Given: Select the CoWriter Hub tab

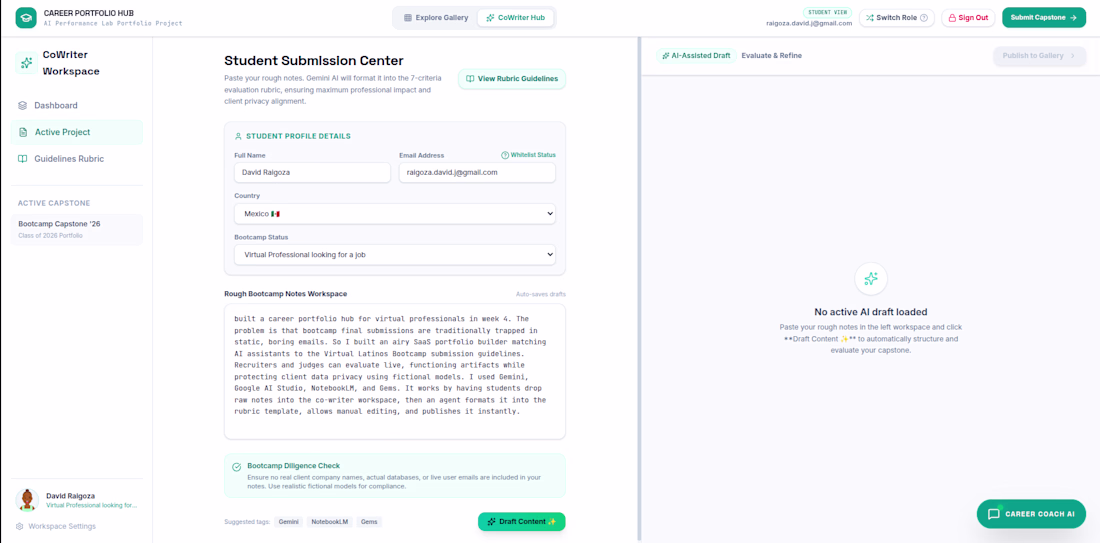Looking at the screenshot, I should pos(516,18).
